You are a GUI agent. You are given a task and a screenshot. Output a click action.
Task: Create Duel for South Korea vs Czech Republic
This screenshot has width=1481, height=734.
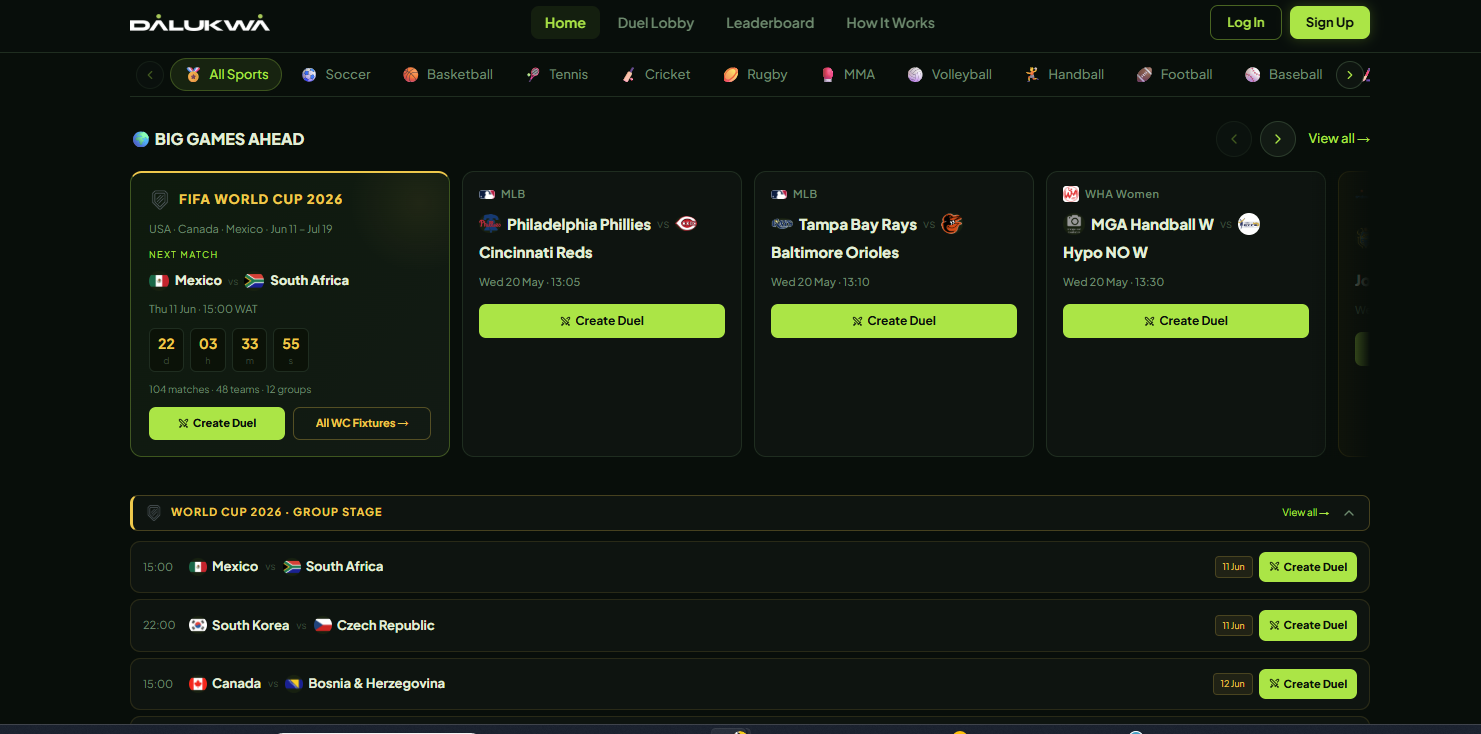(x=1308, y=625)
